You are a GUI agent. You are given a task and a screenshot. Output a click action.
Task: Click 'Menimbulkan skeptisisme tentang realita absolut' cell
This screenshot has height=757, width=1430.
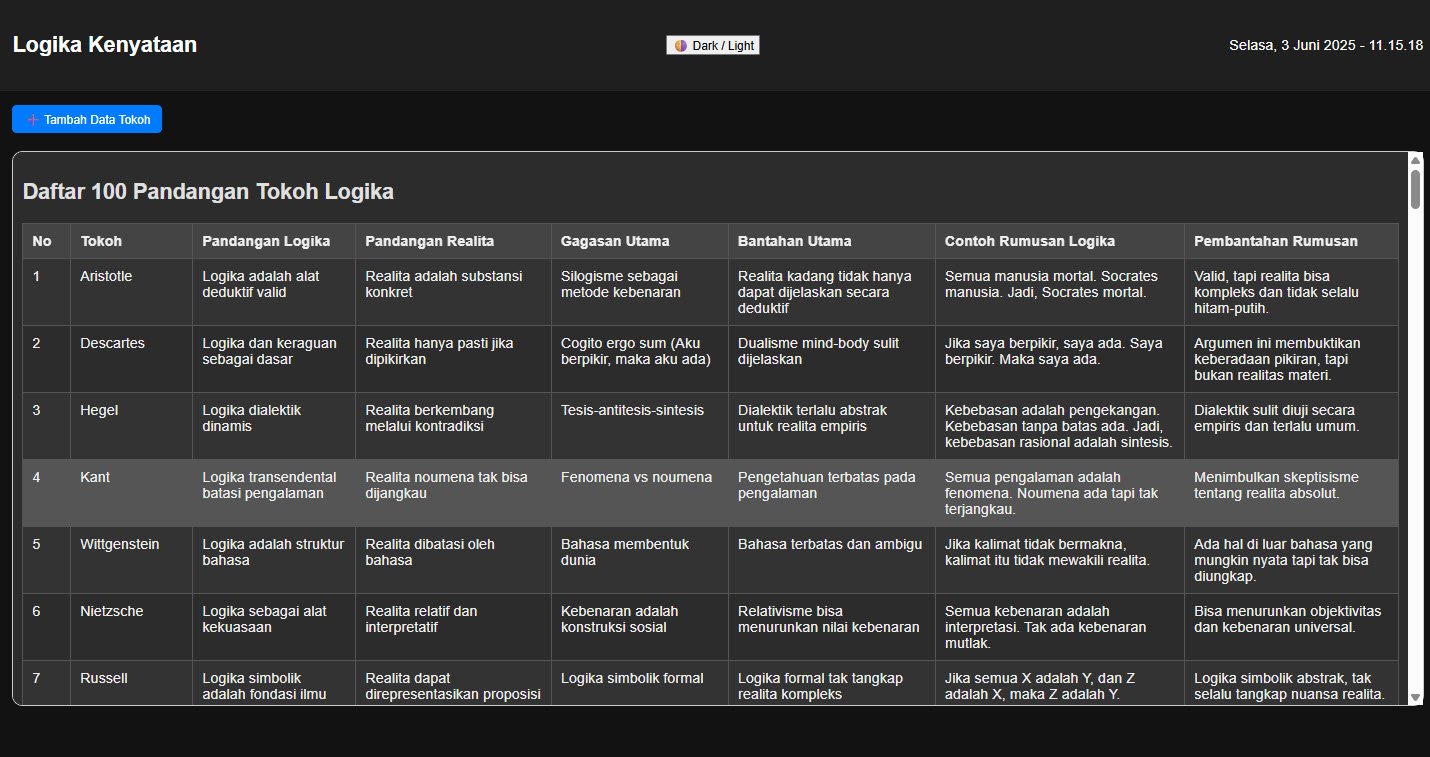(1291, 493)
